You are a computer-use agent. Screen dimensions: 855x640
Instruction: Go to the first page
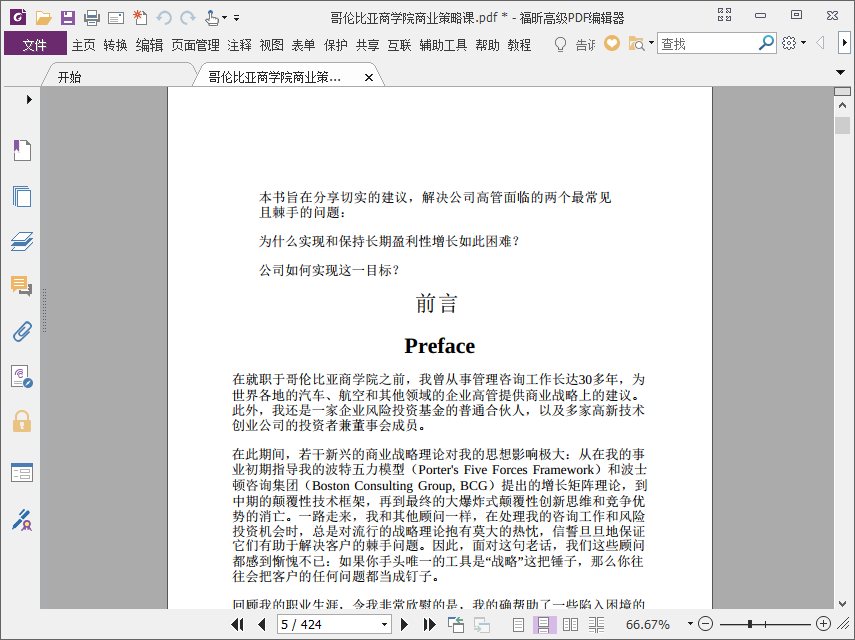[237, 624]
